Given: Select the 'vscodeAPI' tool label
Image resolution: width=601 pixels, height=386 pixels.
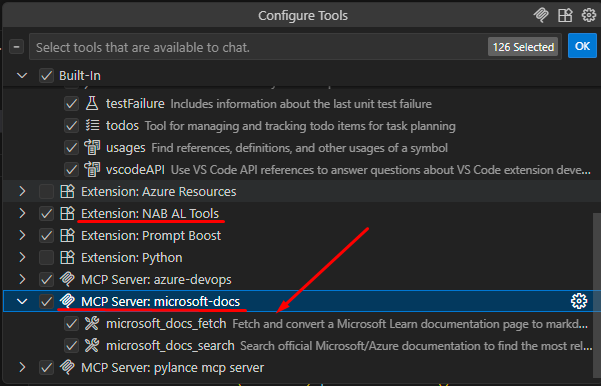Looking at the screenshot, I should [135, 169].
